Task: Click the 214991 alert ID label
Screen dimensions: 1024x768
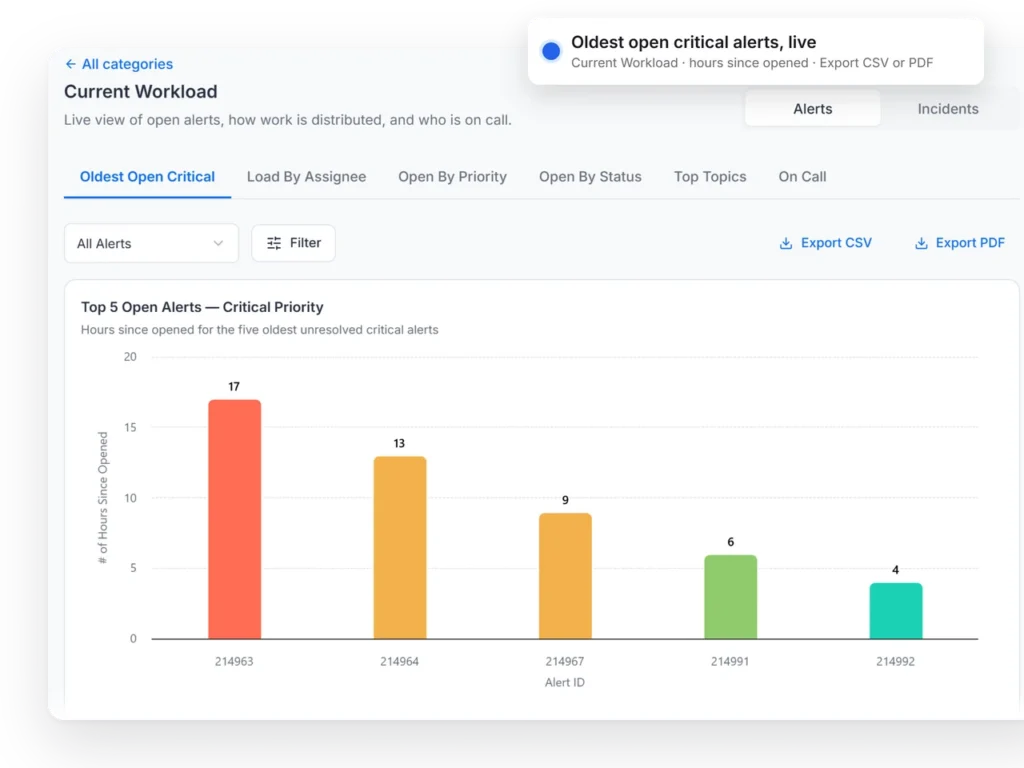Action: tap(729, 662)
